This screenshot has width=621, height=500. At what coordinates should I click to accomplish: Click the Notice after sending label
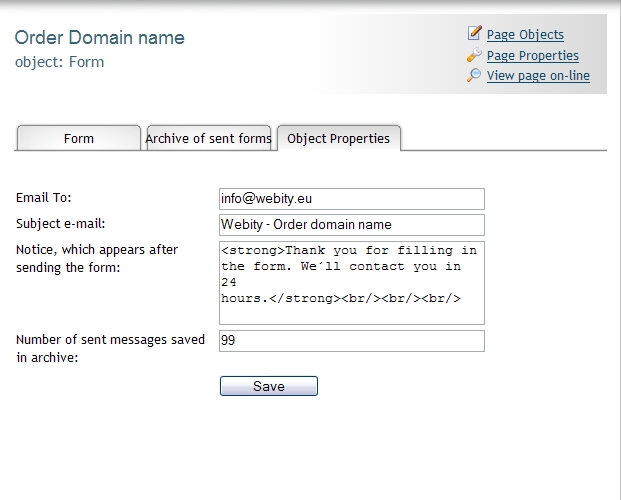(97, 258)
